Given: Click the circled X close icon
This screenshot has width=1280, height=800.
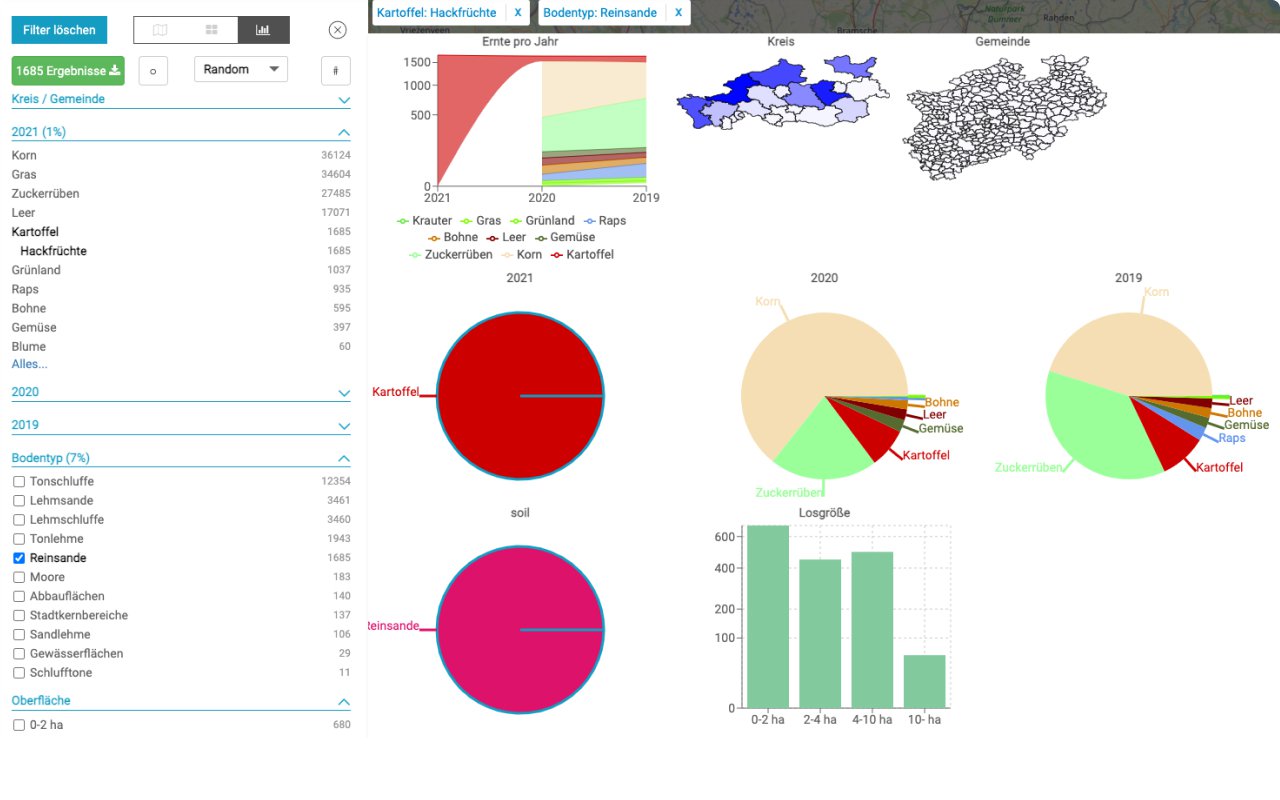Looking at the screenshot, I should tap(337, 30).
